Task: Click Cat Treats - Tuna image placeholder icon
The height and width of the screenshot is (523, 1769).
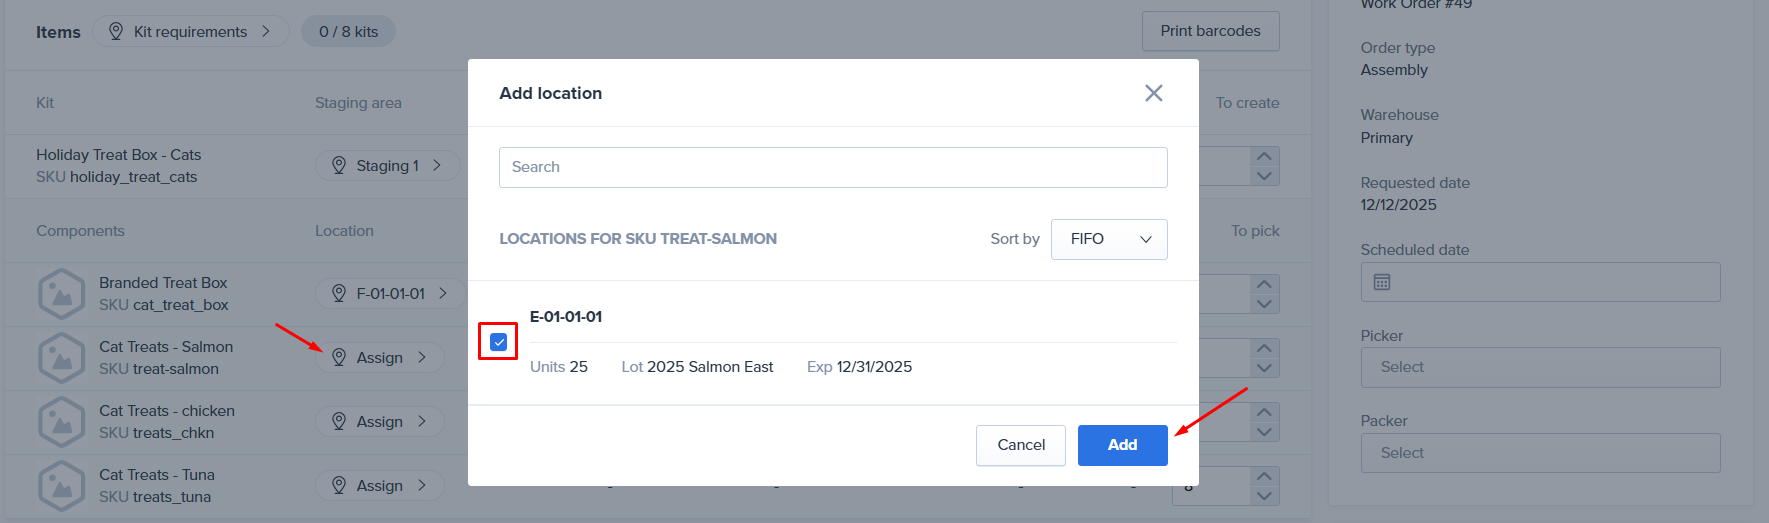Action: [61, 486]
